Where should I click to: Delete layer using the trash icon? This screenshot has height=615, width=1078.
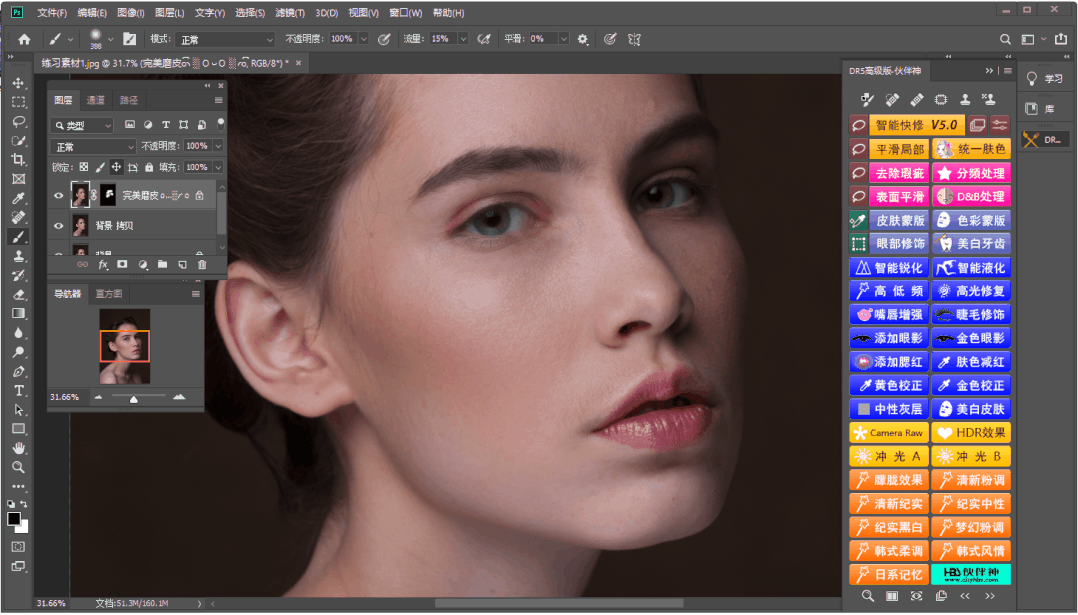(202, 264)
